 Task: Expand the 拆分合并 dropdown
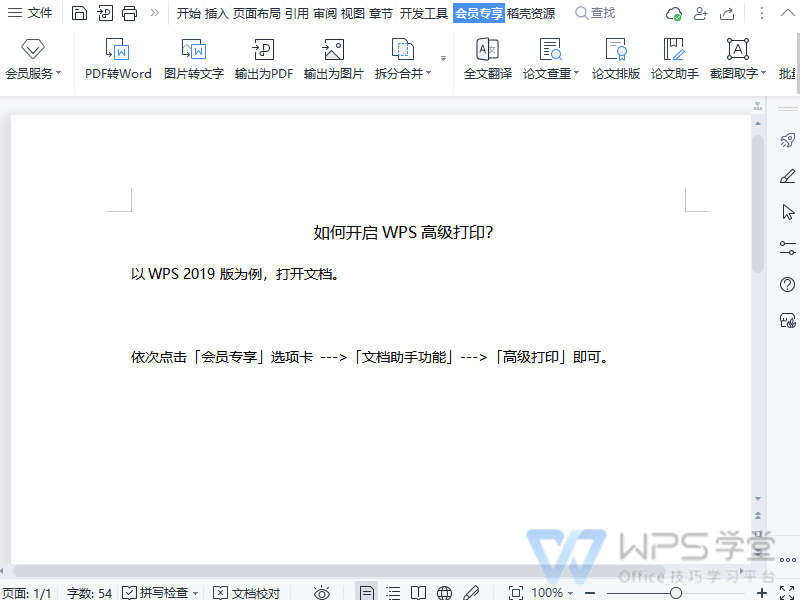(x=402, y=73)
